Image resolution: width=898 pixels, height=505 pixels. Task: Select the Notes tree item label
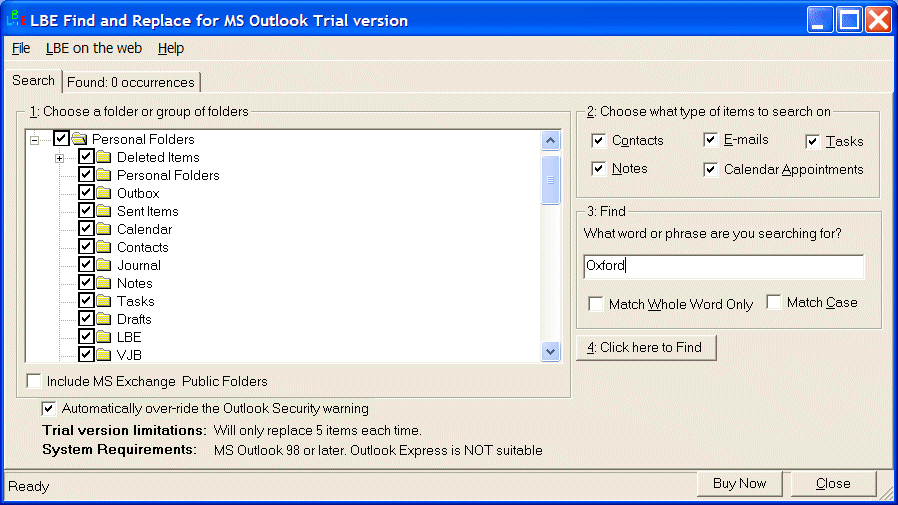[135, 283]
